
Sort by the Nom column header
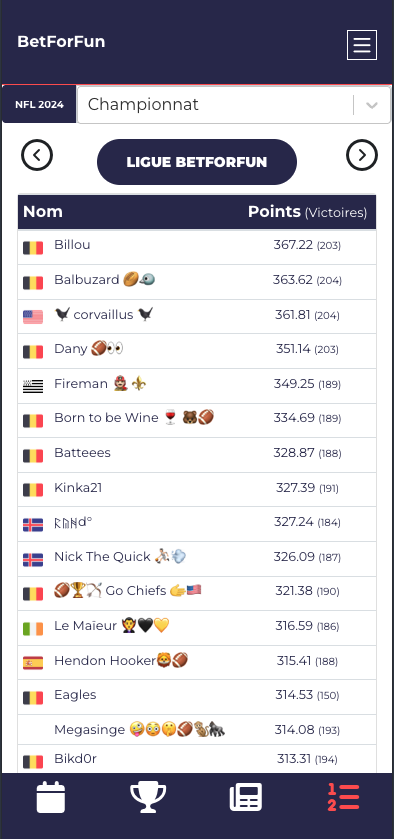tap(43, 212)
